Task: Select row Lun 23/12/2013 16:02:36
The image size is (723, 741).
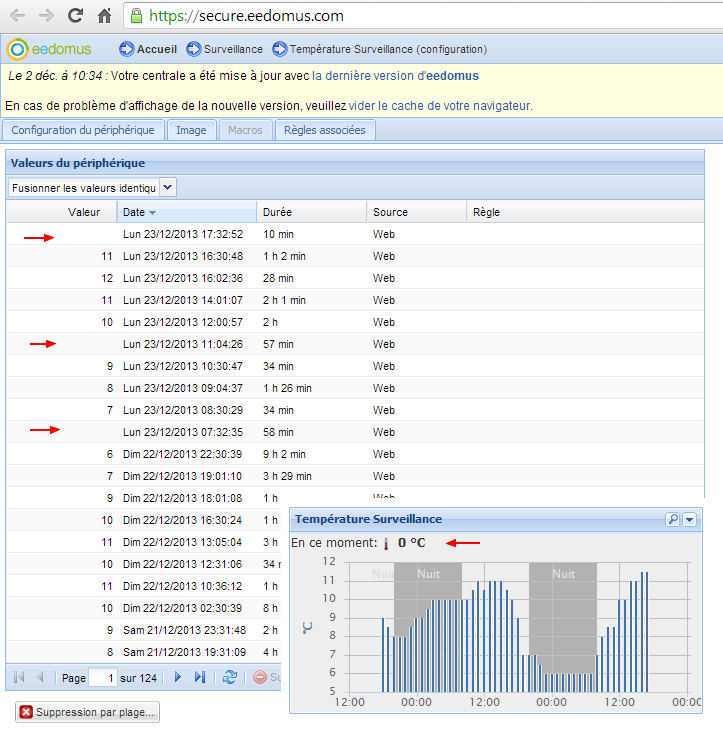Action: [x=355, y=278]
